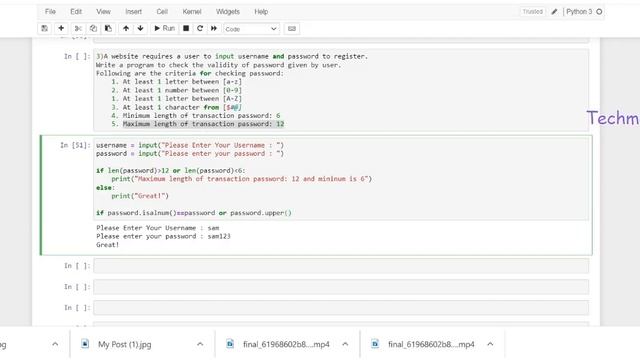Move selected cell up arrow
This screenshot has width=640, height=360.
(x=126, y=28)
